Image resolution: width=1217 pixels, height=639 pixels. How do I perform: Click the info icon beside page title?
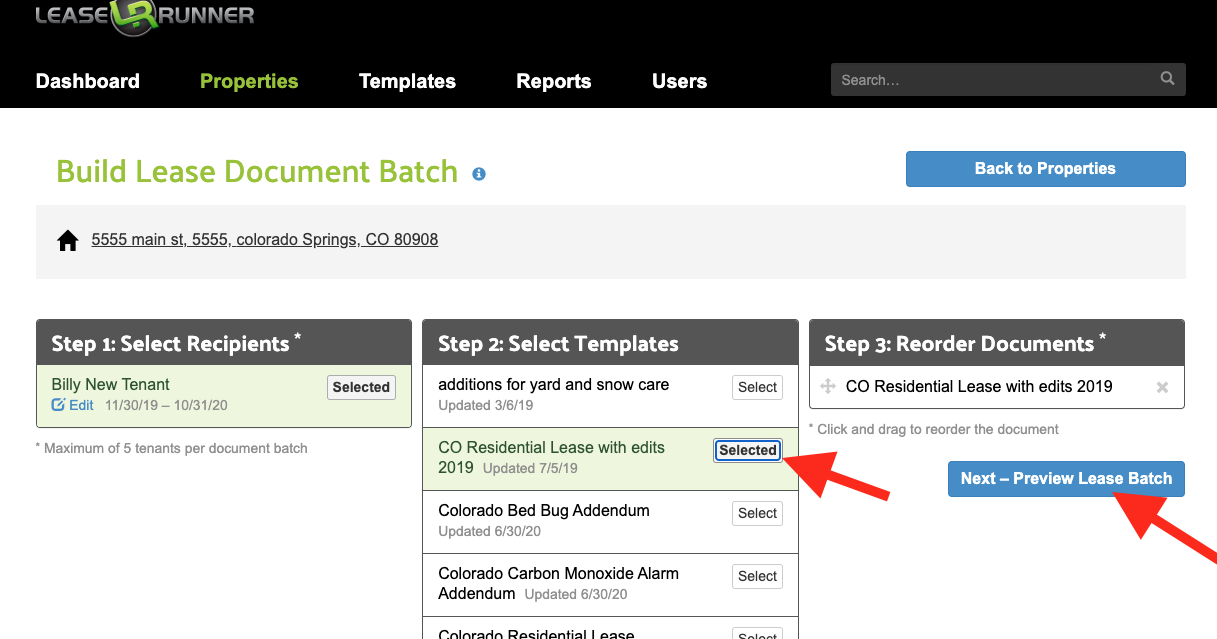point(479,174)
